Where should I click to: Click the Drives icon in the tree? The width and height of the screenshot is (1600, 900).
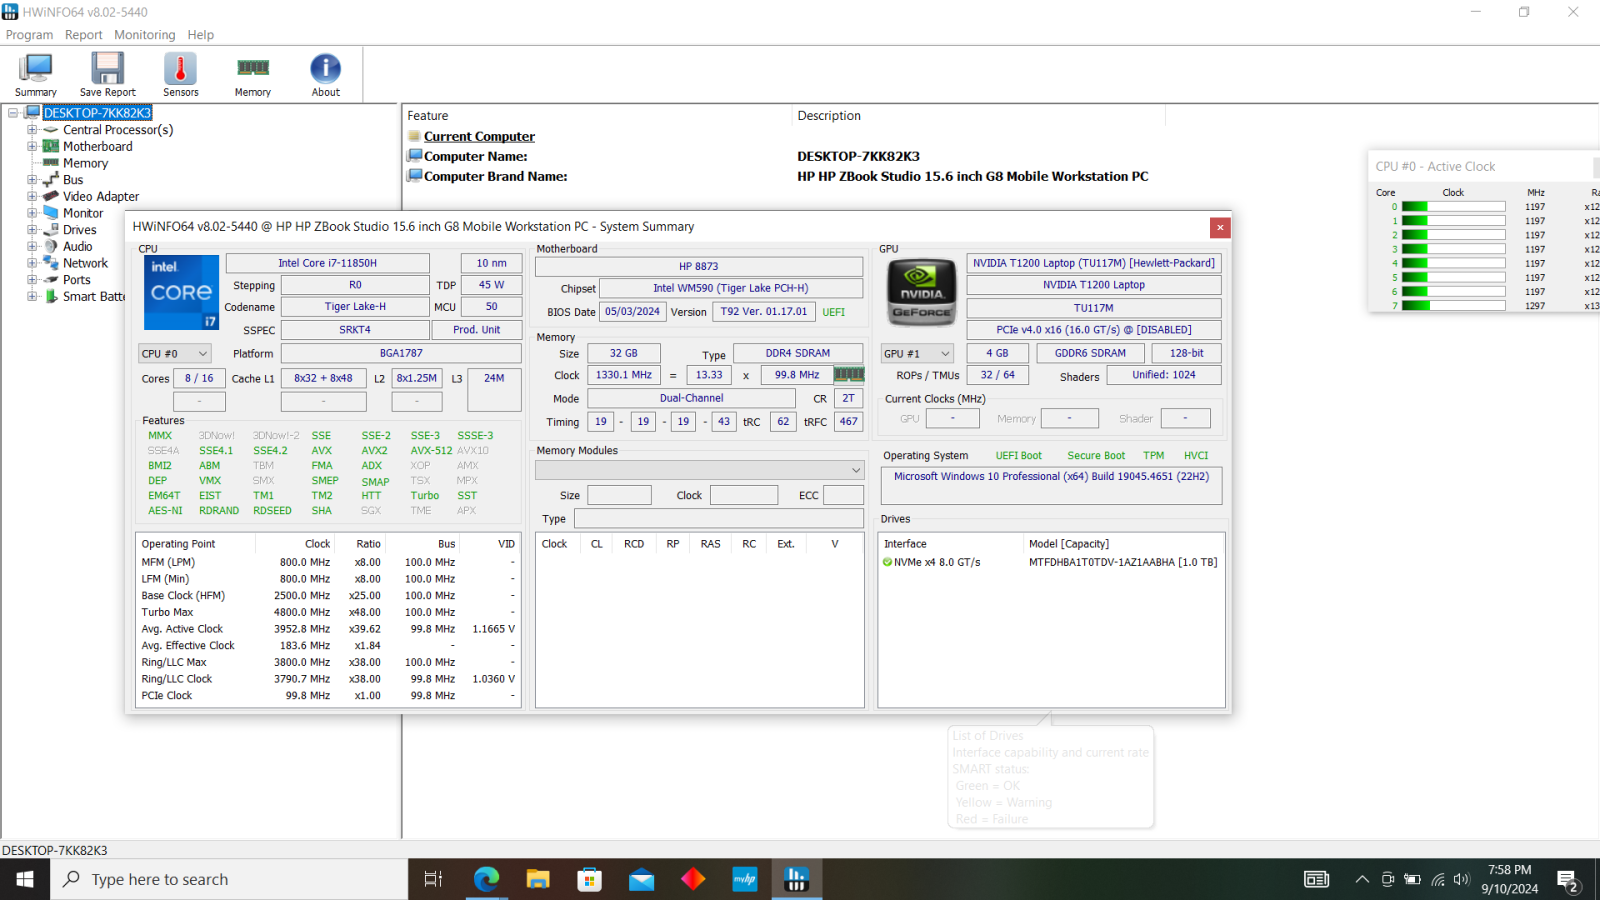tap(51, 230)
